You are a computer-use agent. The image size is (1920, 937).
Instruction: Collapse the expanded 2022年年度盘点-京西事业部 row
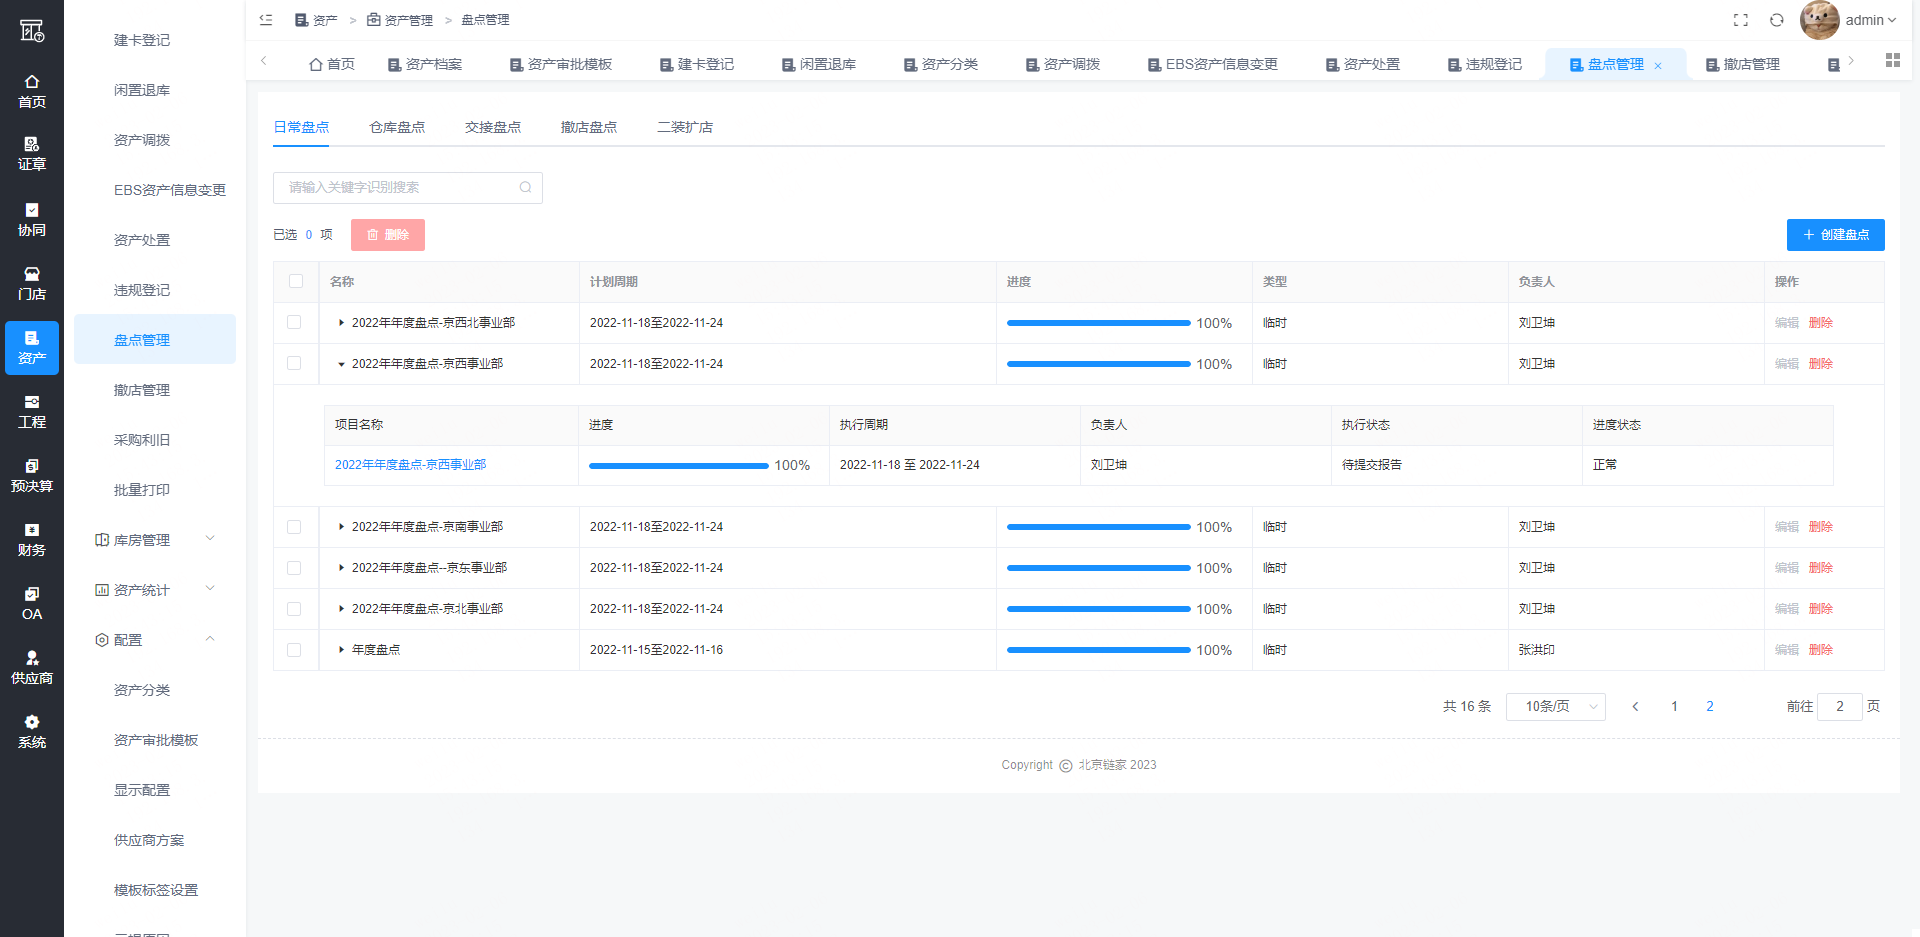point(341,364)
